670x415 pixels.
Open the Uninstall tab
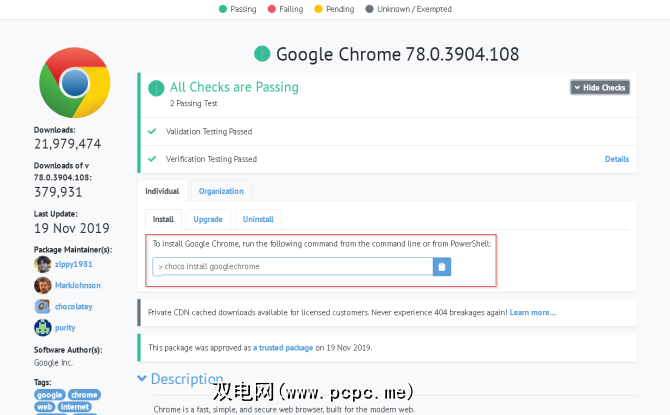258,219
